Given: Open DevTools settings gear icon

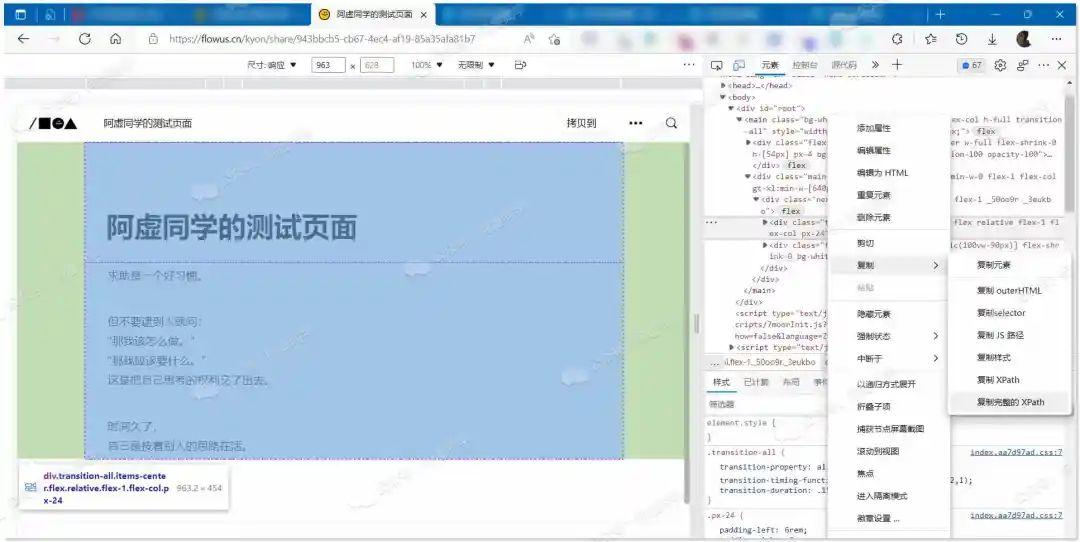Looking at the screenshot, I should pos(1000,65).
